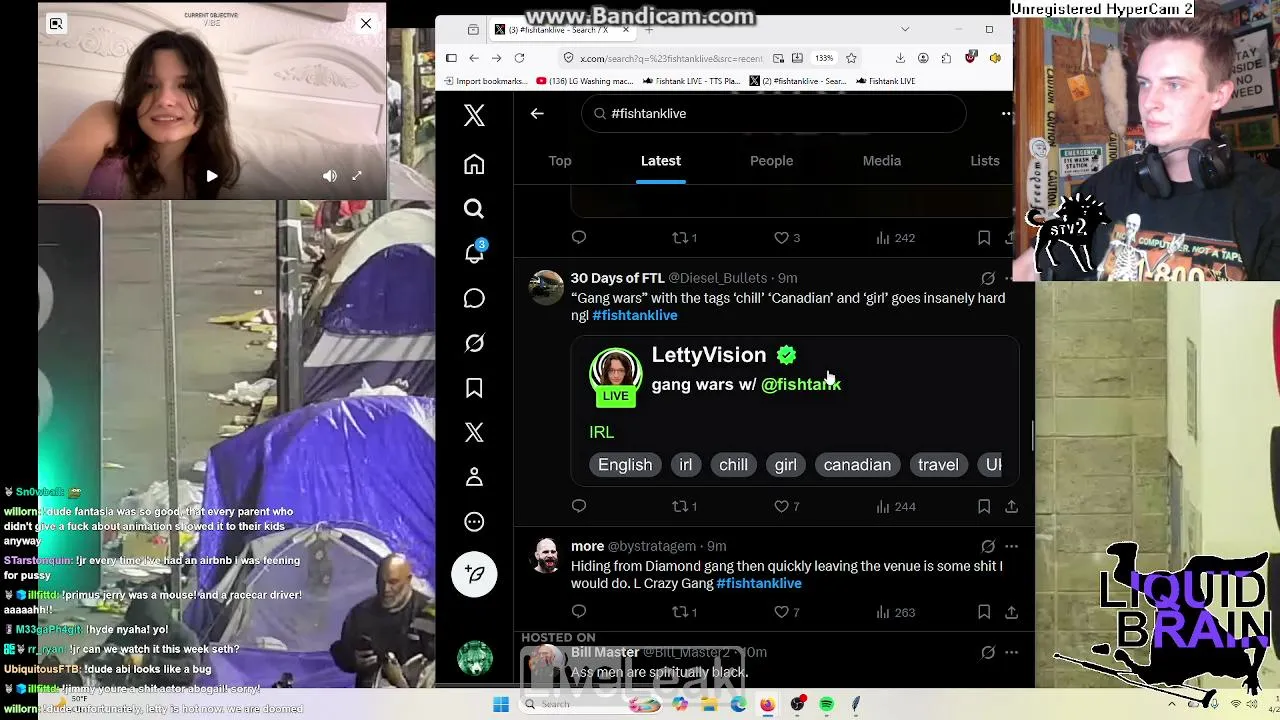Viewport: 1280px width, 720px height.
Task: Open Firefox from the taskbar
Action: pyautogui.click(x=767, y=704)
